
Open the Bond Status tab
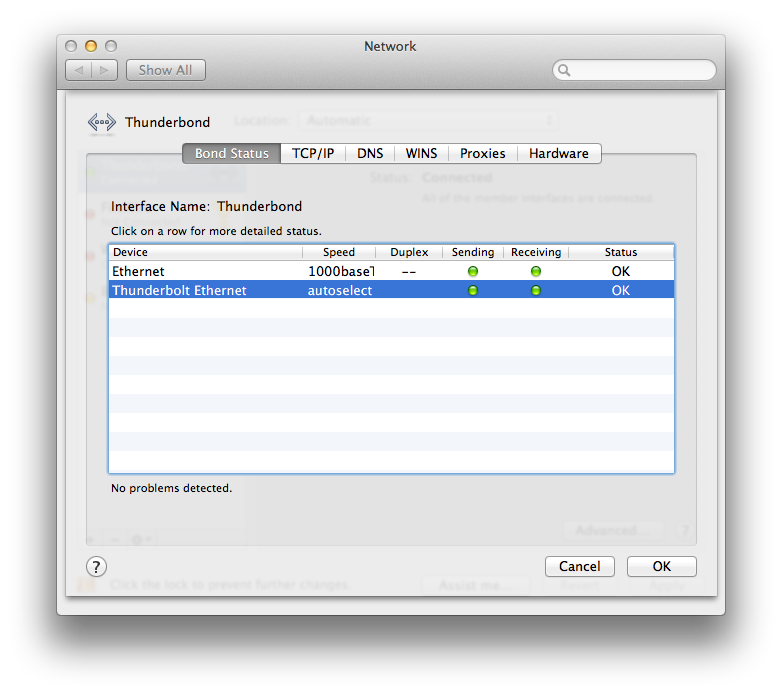[231, 154]
